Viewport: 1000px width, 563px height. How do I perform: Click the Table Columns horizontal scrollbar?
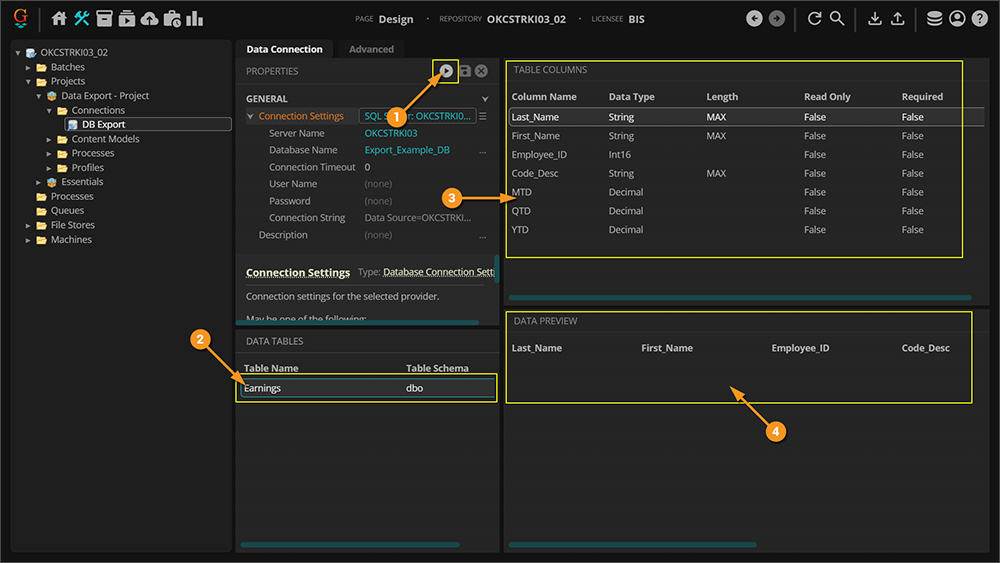(x=739, y=297)
